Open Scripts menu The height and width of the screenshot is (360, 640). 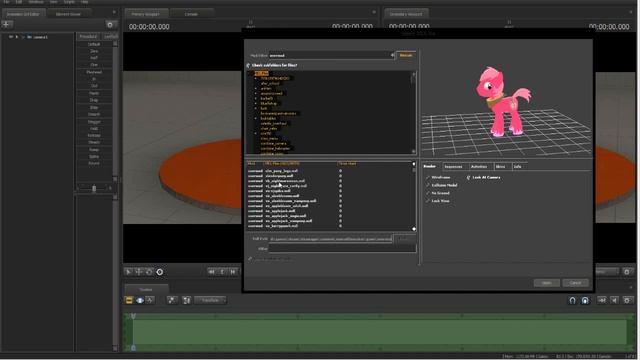coord(69,2)
